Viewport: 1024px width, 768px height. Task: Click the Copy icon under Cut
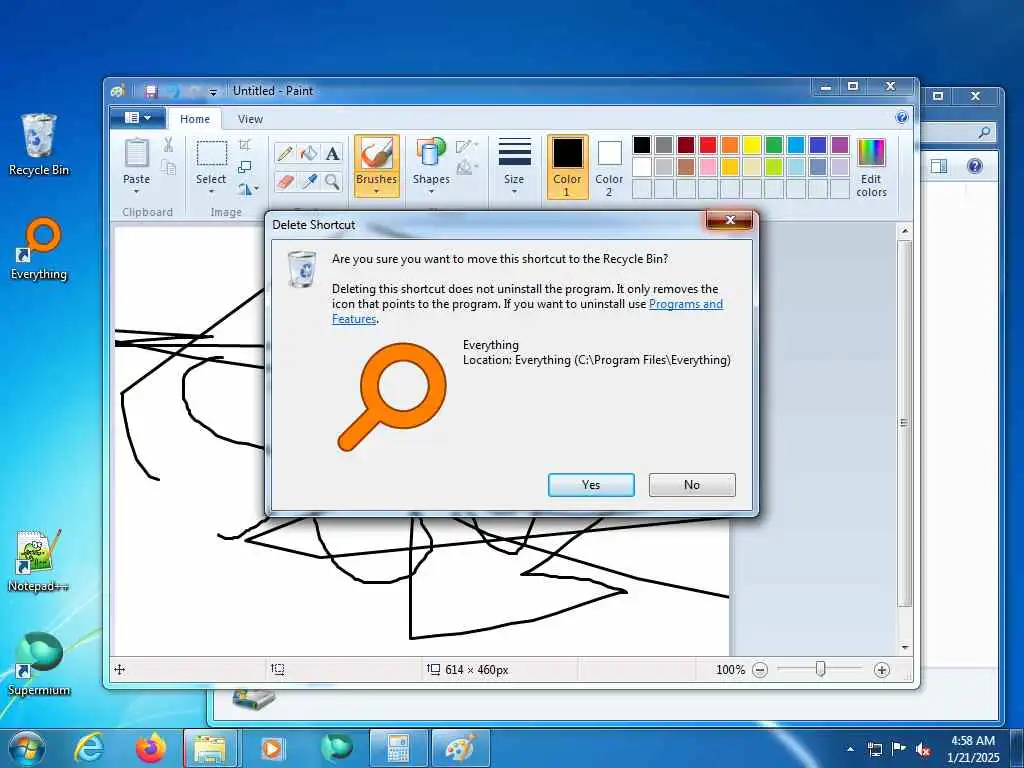point(168,167)
